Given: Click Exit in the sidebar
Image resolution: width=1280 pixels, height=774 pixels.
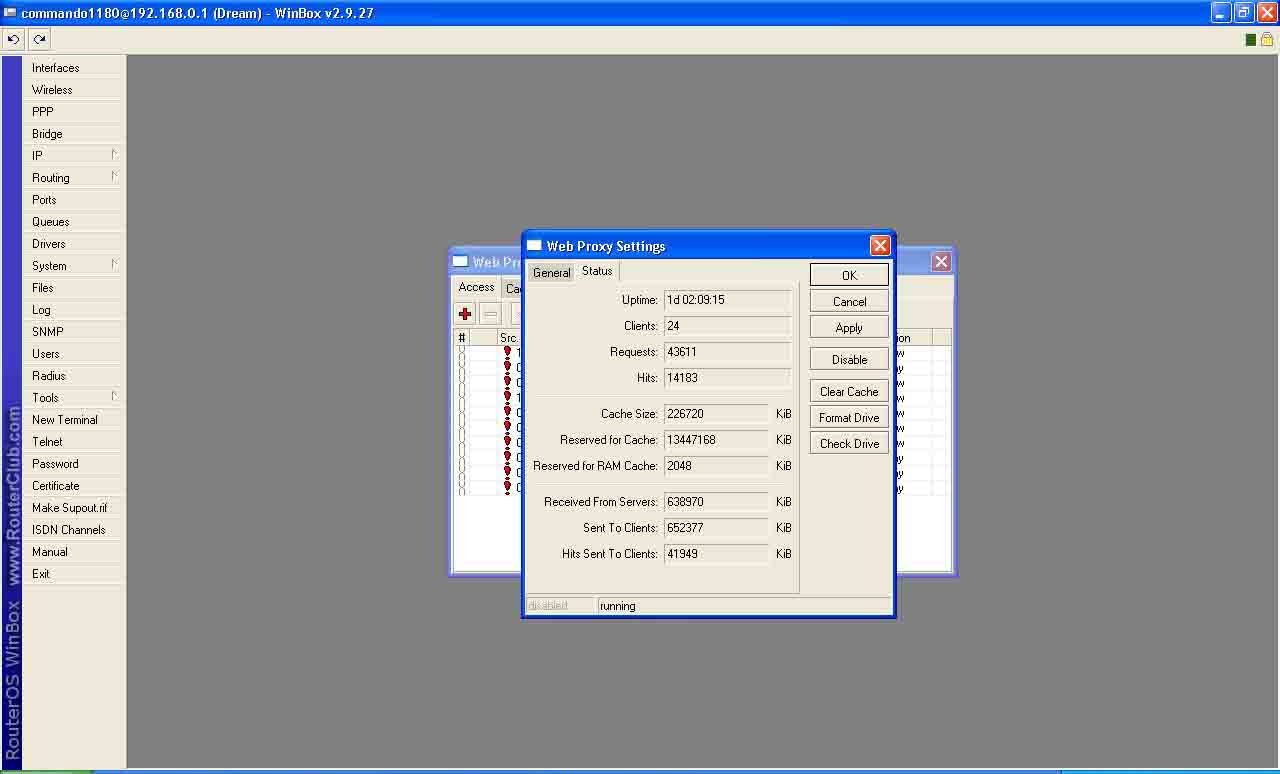Looking at the screenshot, I should click(x=73, y=573).
